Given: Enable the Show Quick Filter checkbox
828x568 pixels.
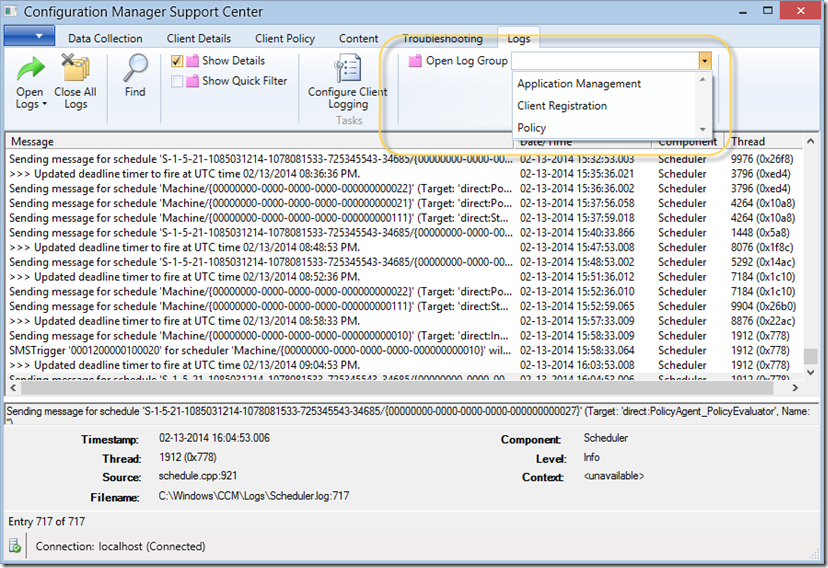Looking at the screenshot, I should pyautogui.click(x=177, y=81).
